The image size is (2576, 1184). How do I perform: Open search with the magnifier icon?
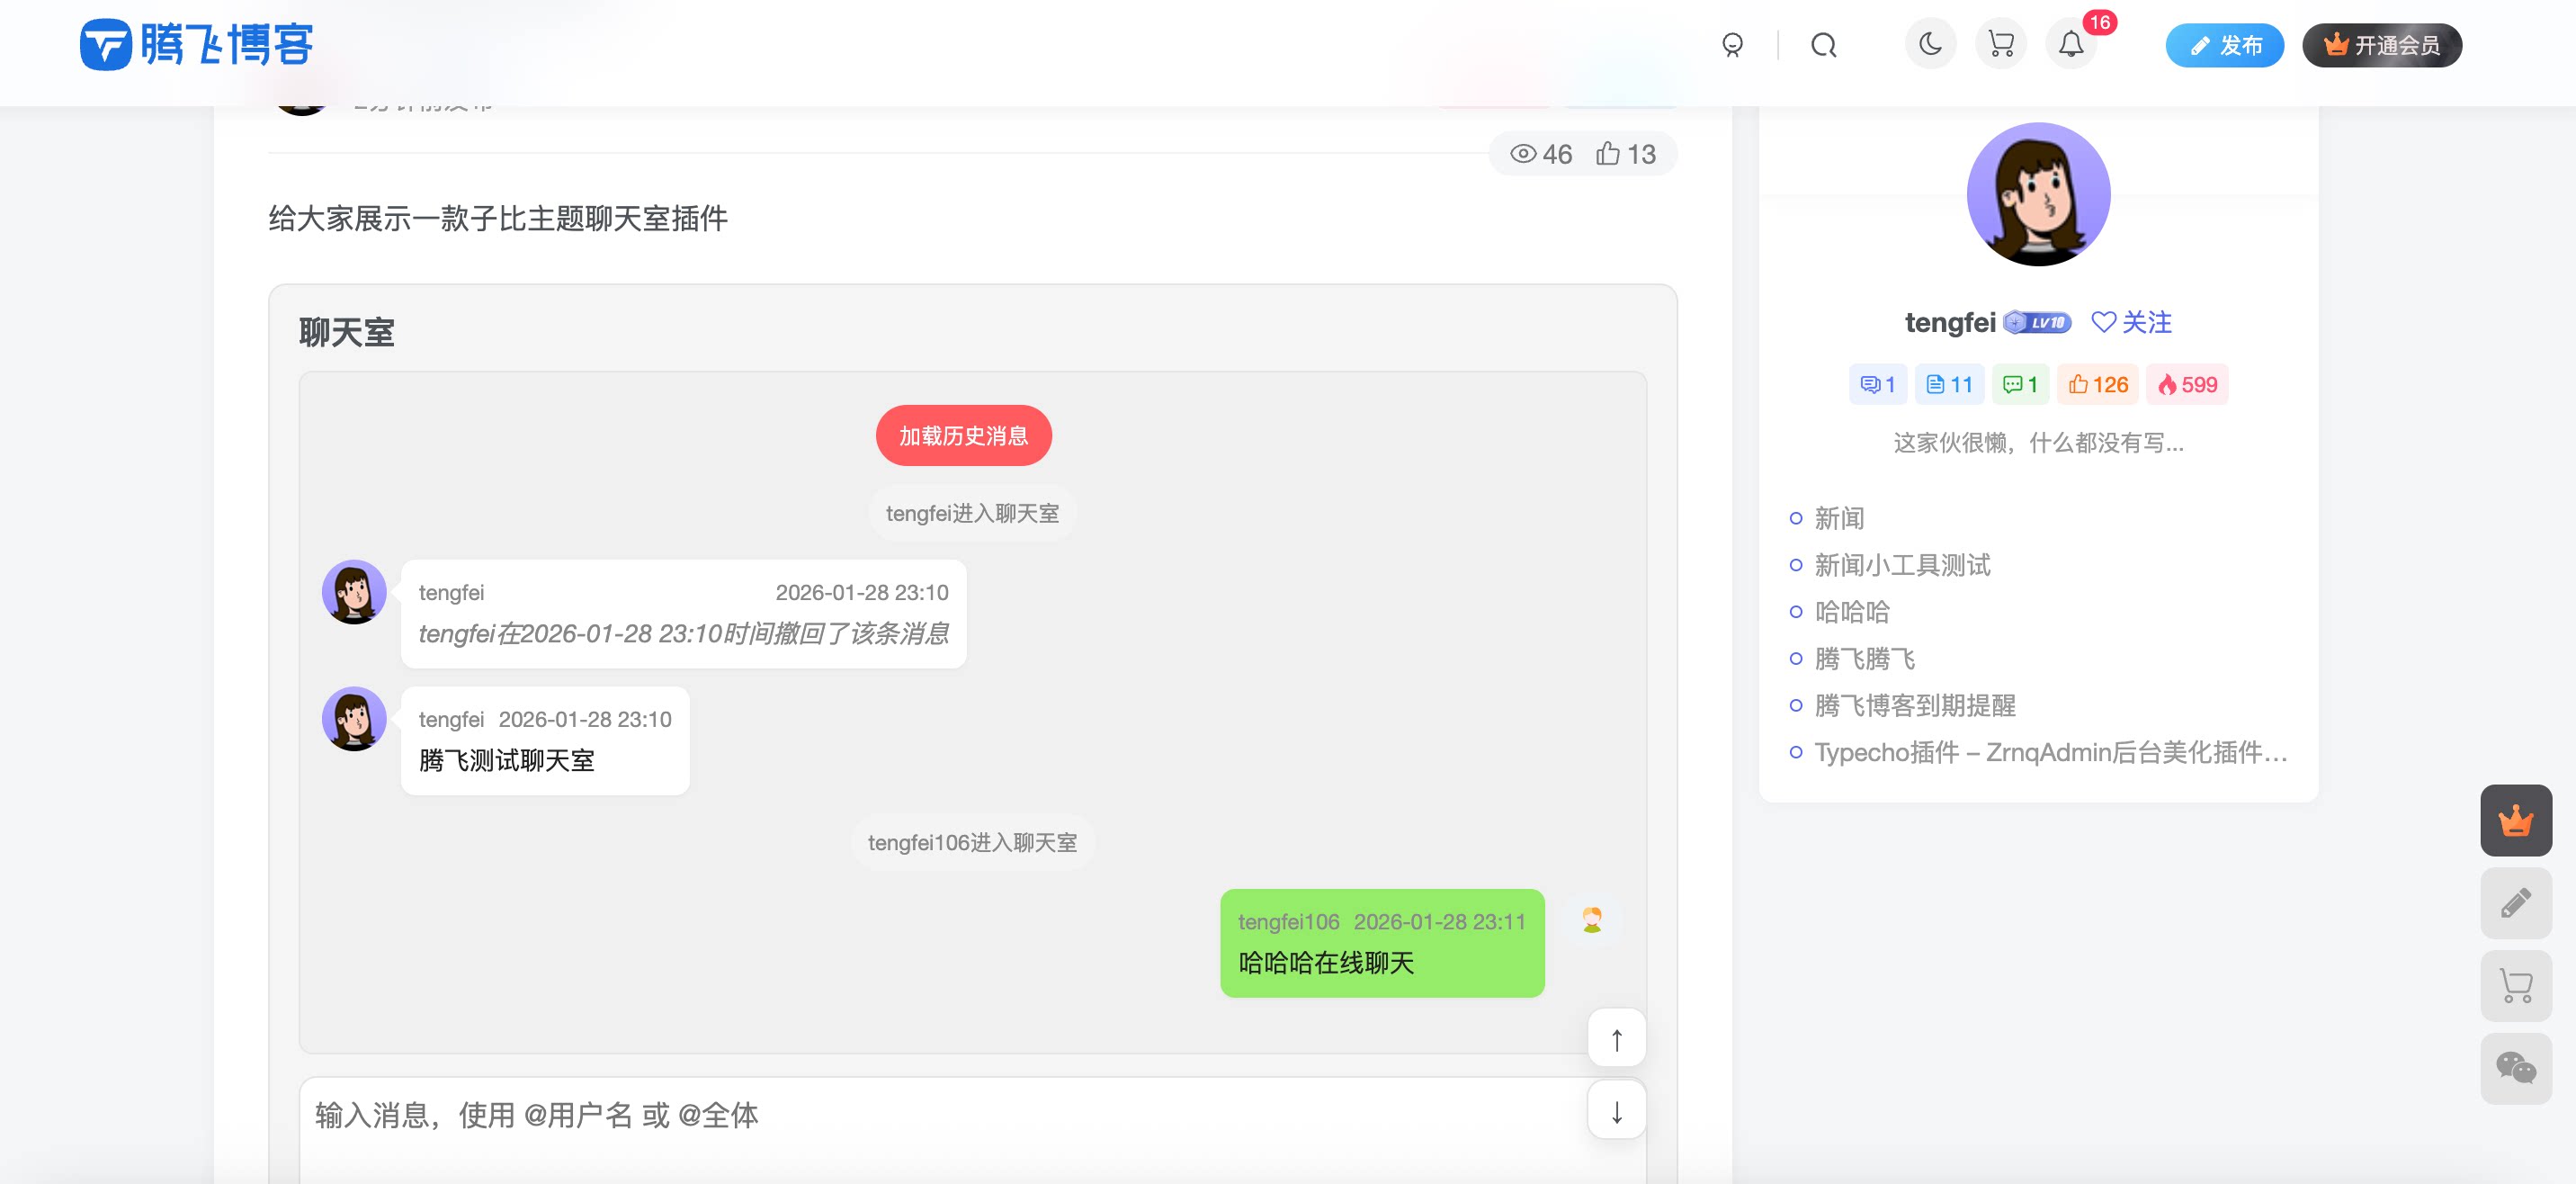click(1823, 44)
